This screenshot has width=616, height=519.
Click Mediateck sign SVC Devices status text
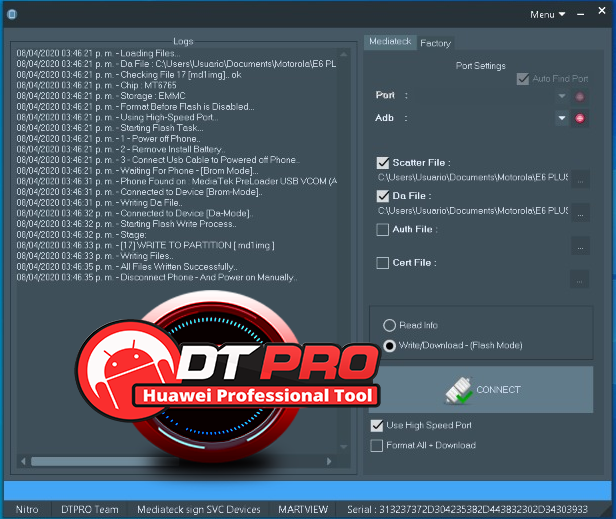click(x=199, y=510)
